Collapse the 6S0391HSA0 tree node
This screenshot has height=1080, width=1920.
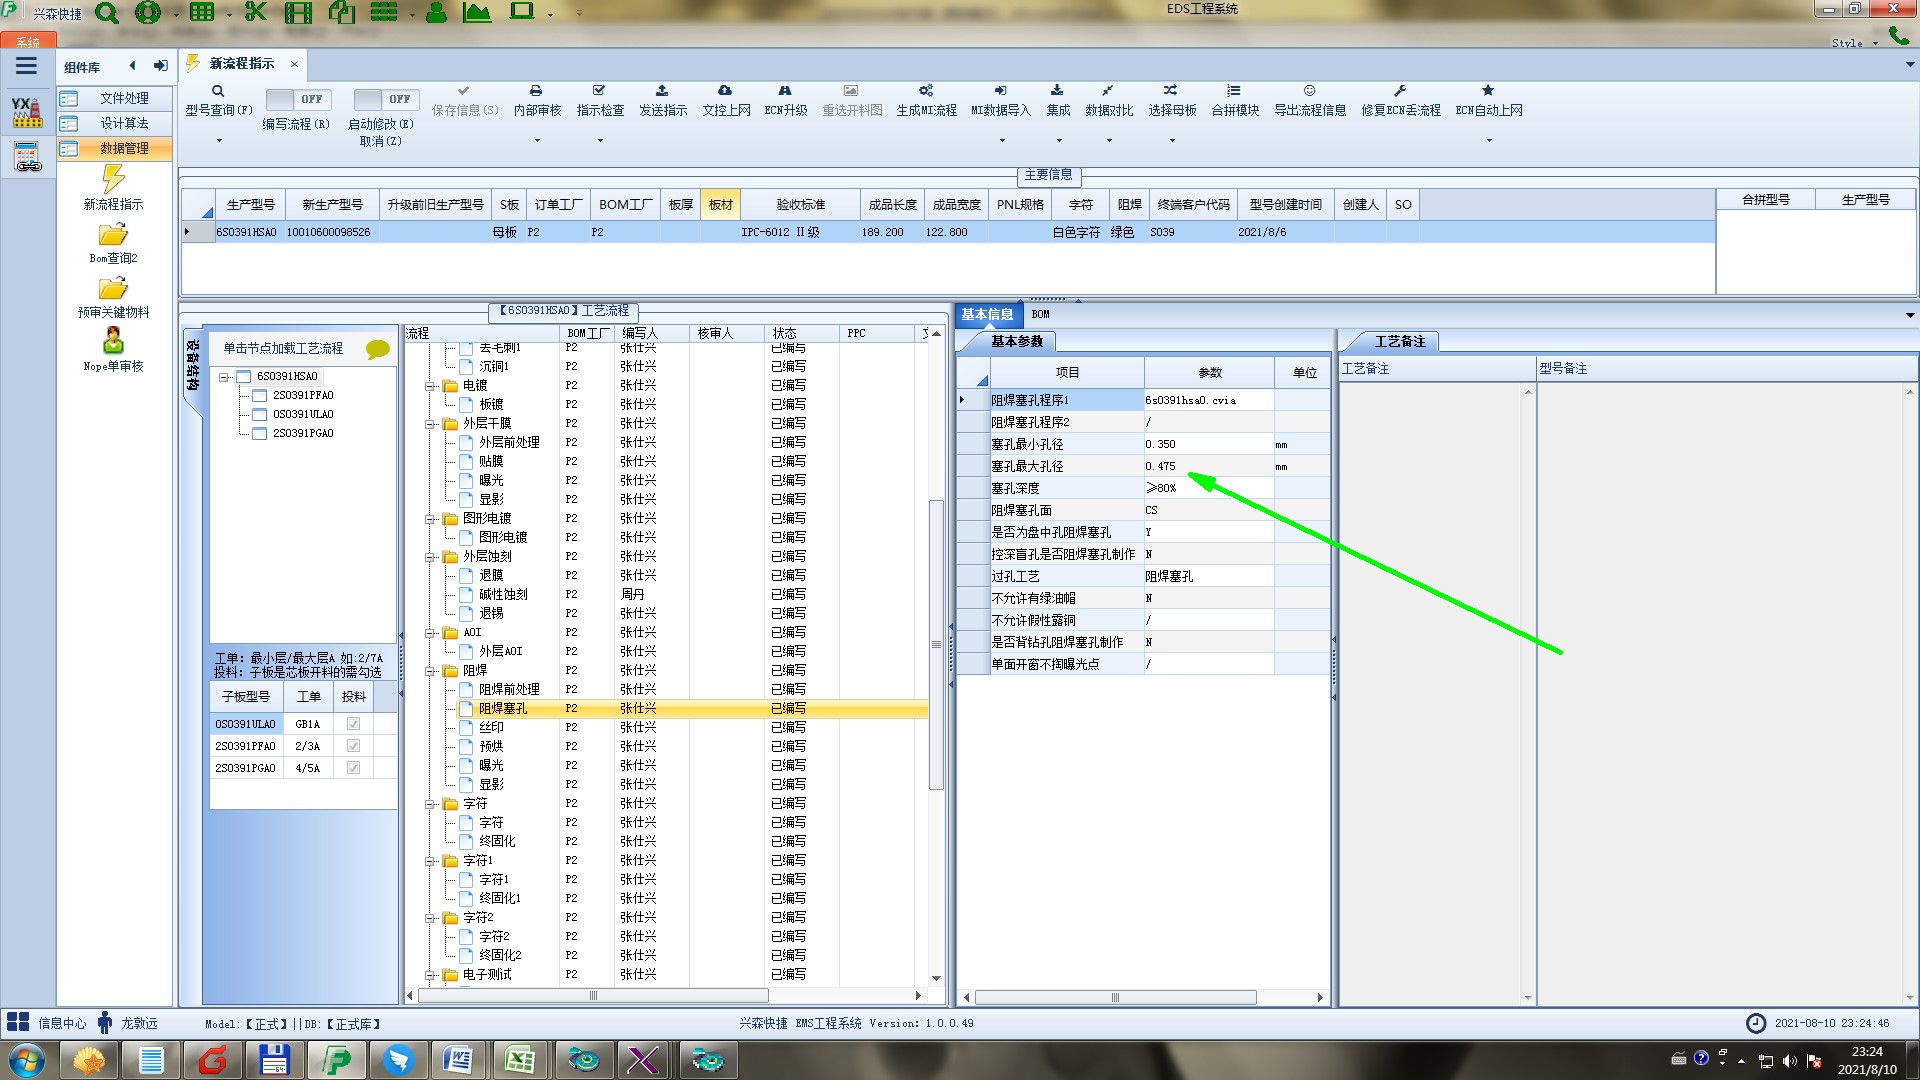[x=224, y=377]
